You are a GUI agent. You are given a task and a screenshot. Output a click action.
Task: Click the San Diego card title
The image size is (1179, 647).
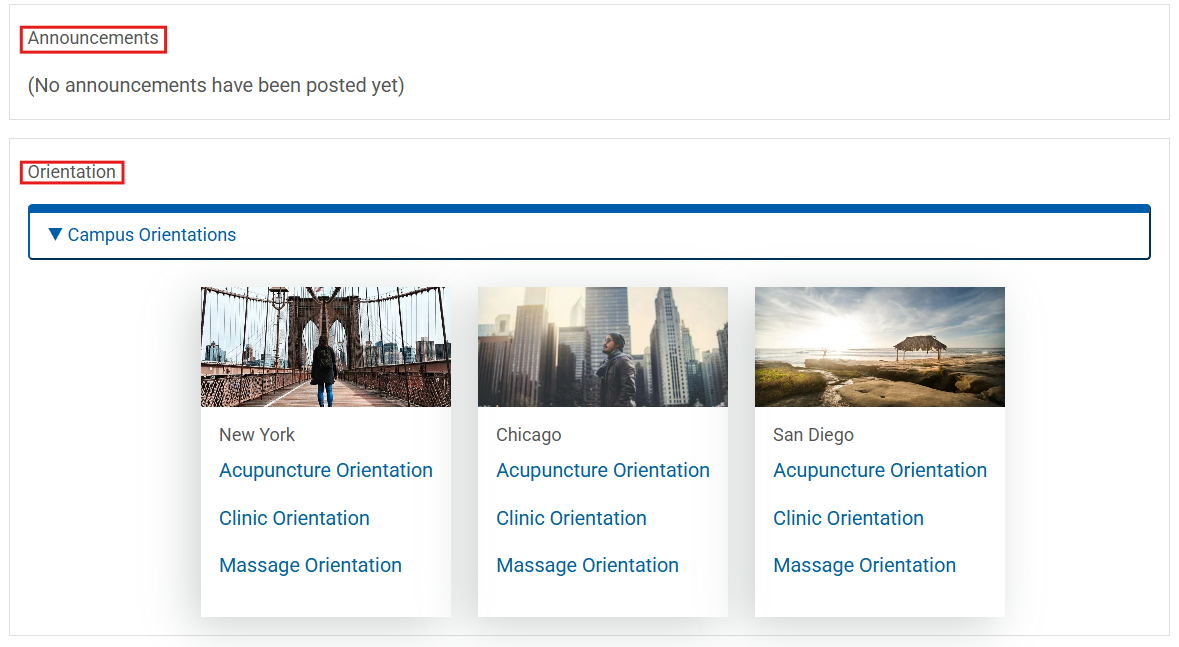813,435
